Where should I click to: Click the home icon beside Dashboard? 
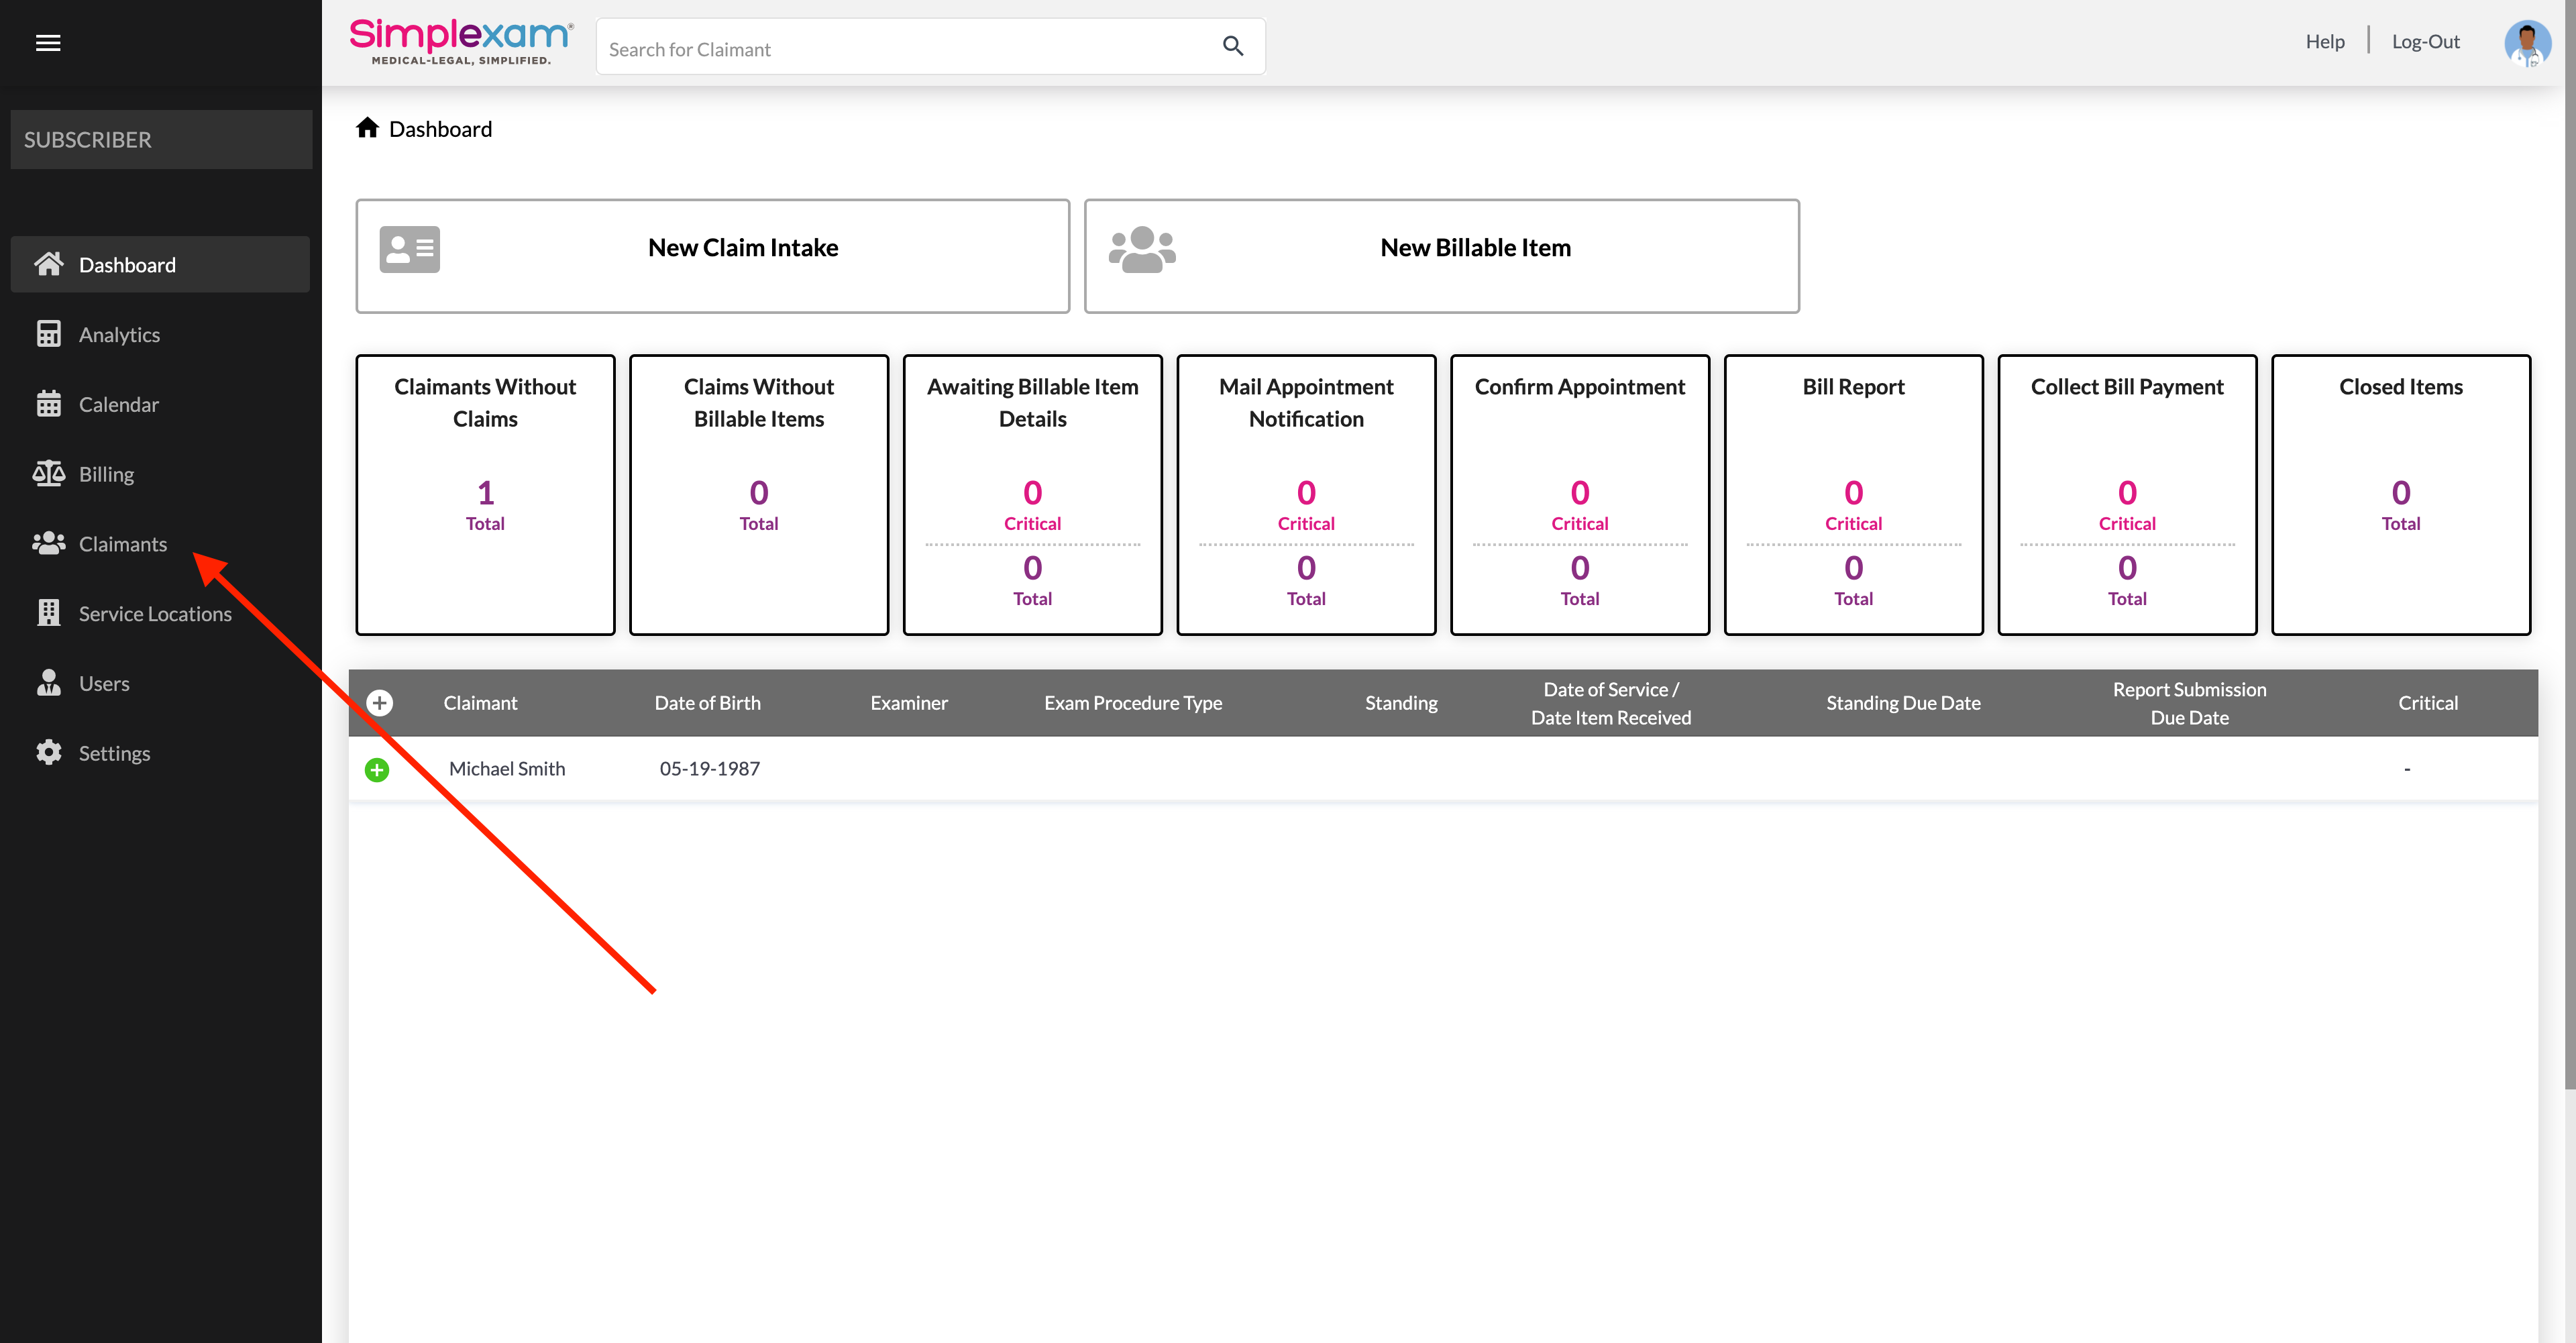367,128
